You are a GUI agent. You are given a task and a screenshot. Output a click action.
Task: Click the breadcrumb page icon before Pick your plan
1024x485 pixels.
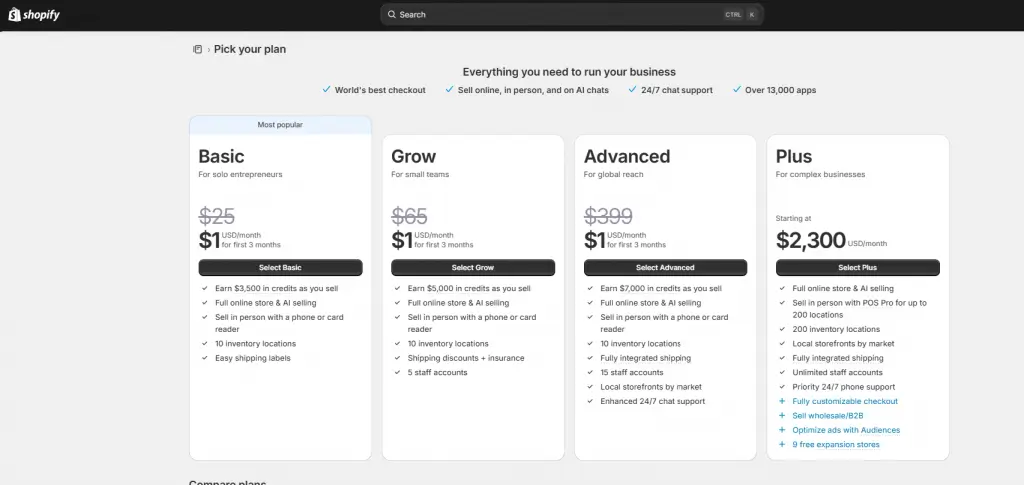point(197,49)
